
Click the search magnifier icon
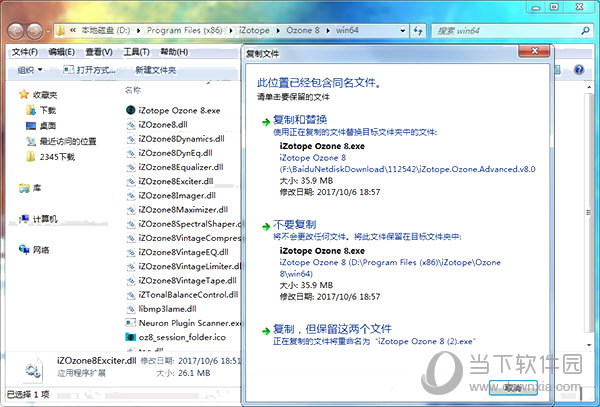[585, 31]
